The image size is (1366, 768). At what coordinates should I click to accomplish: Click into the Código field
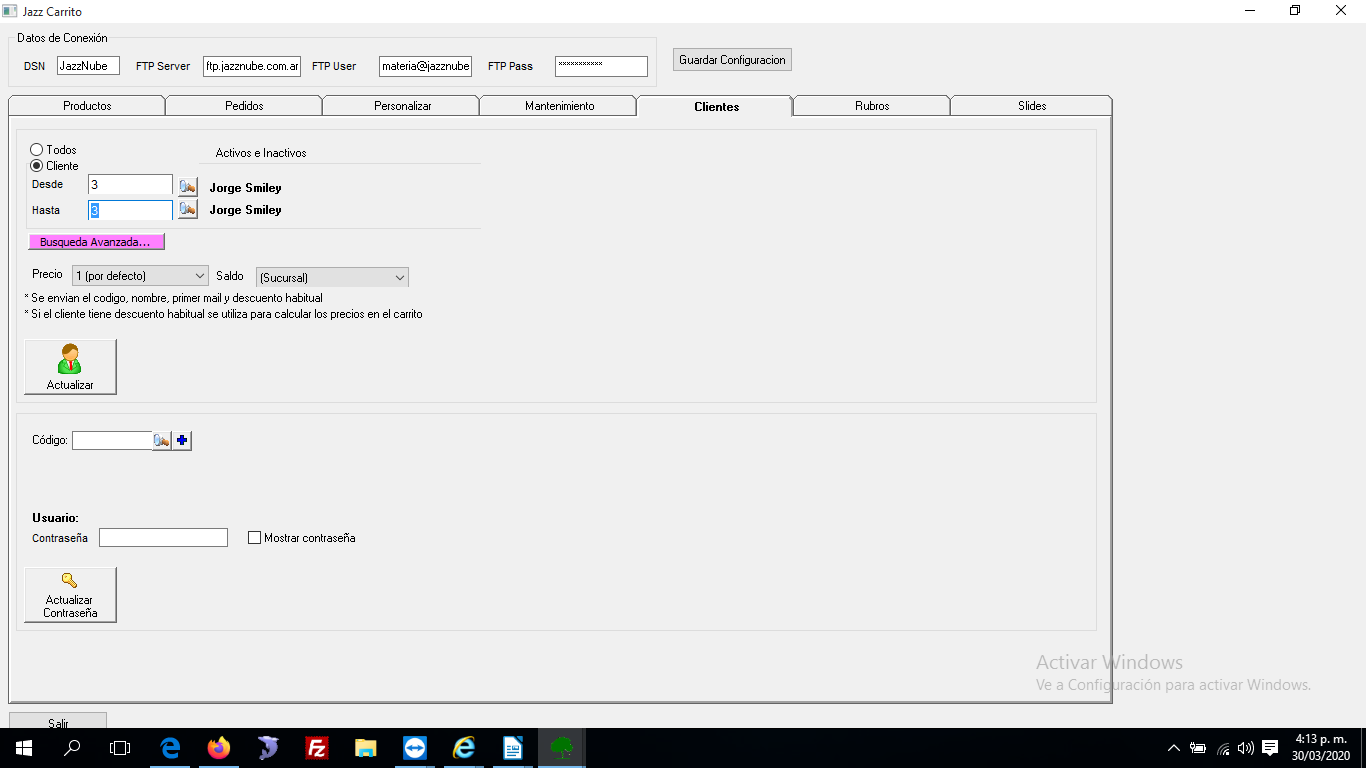112,440
